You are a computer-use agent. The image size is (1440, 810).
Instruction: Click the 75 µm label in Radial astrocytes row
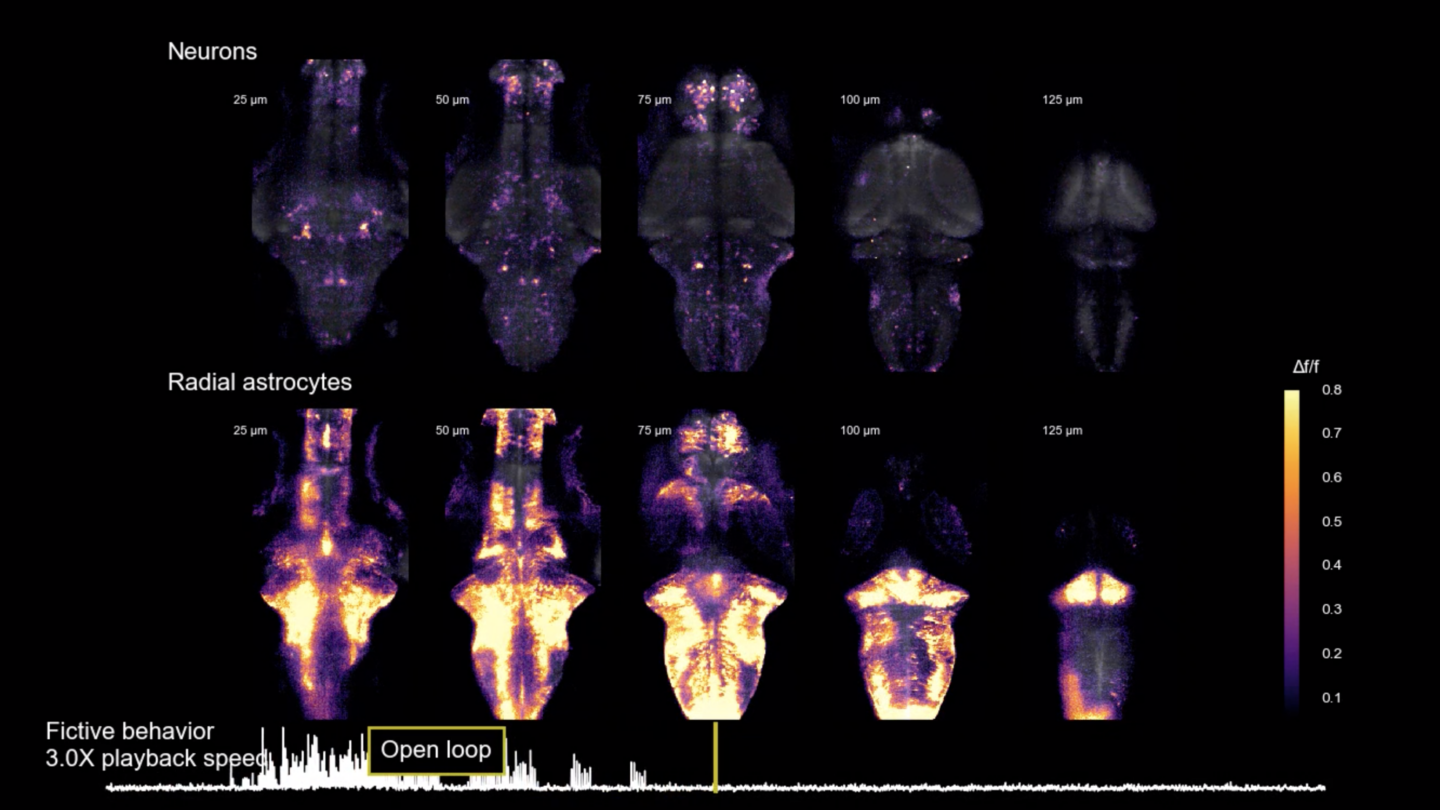coord(654,431)
